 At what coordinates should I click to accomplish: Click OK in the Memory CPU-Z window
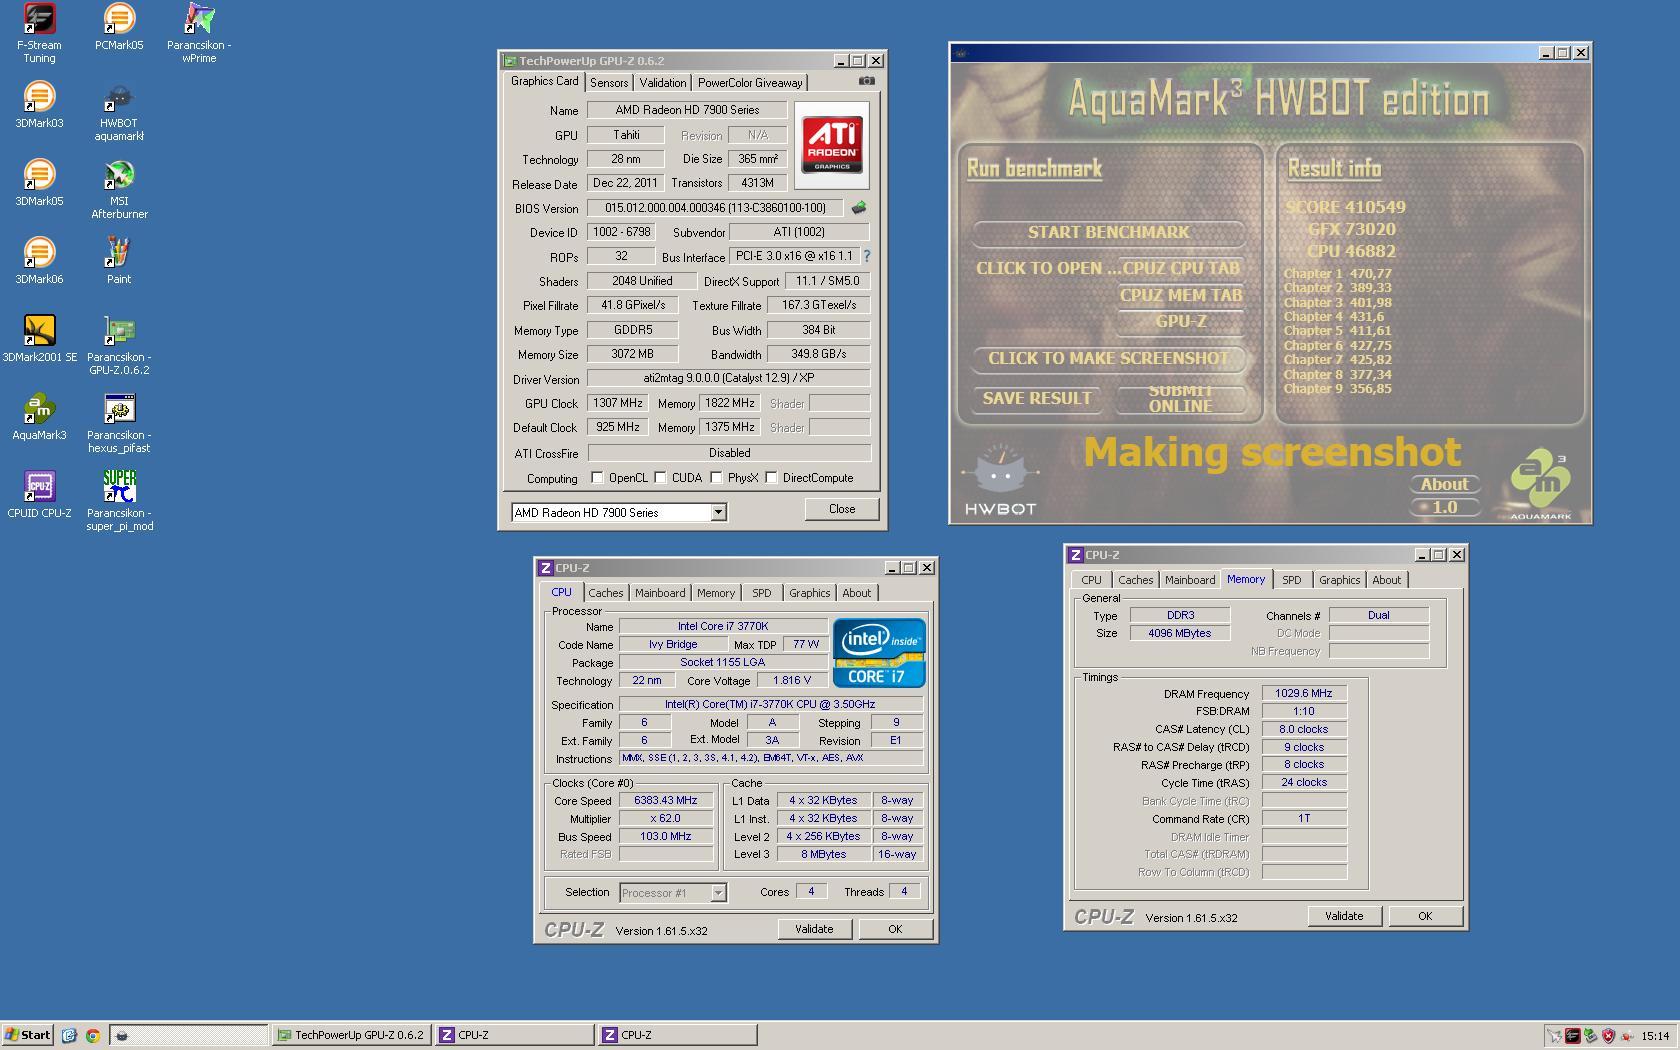[x=1425, y=916]
